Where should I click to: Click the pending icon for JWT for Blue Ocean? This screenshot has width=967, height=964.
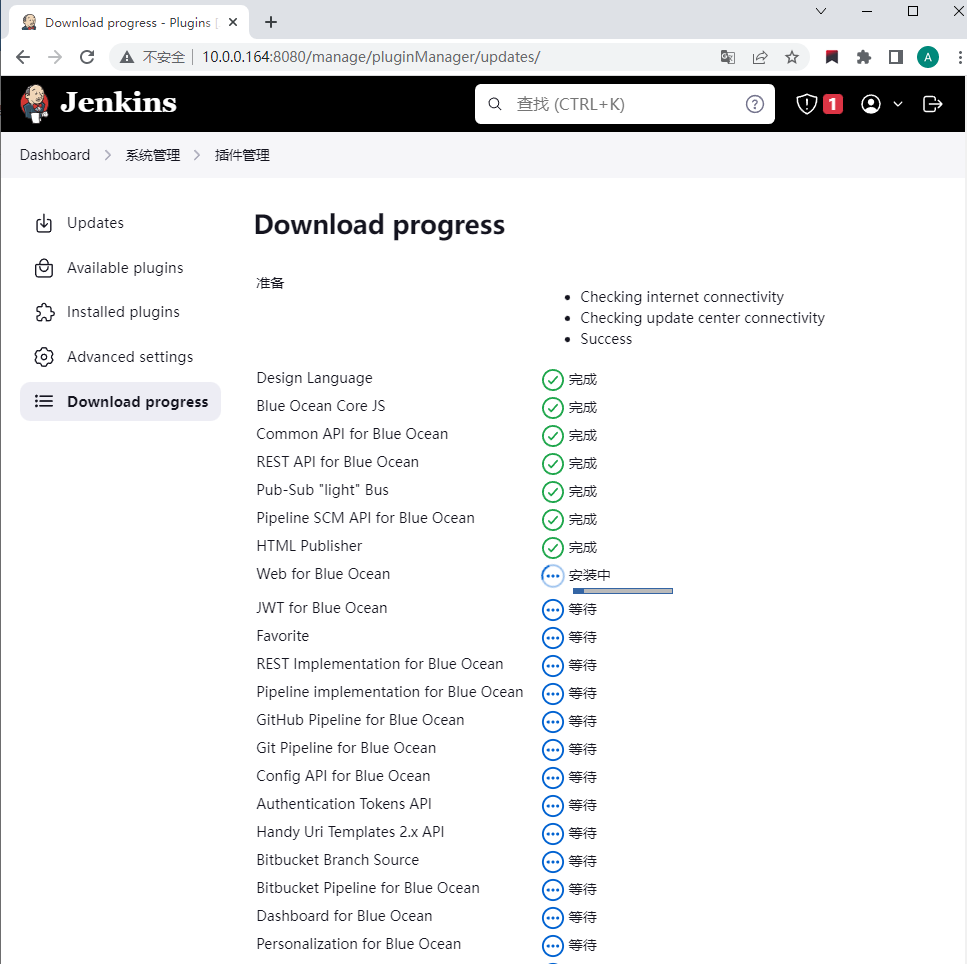coord(553,610)
